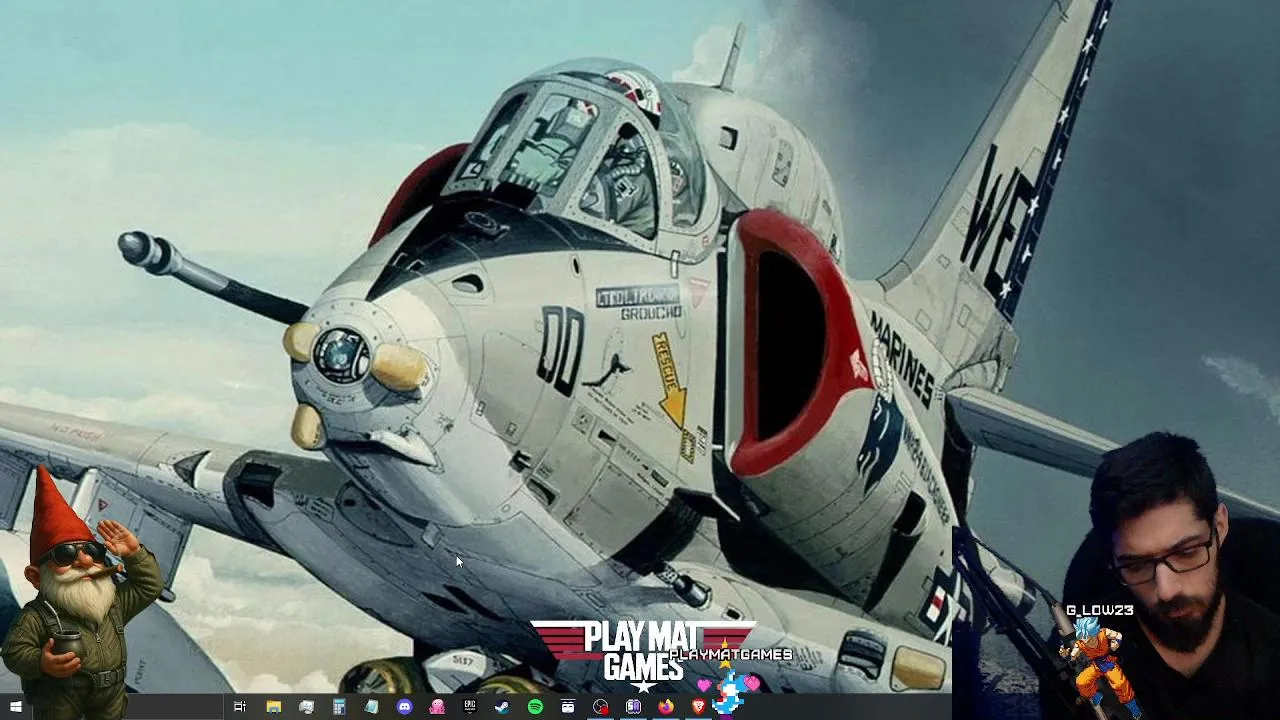Open Discord from the taskbar
1280x720 pixels.
(x=404, y=707)
